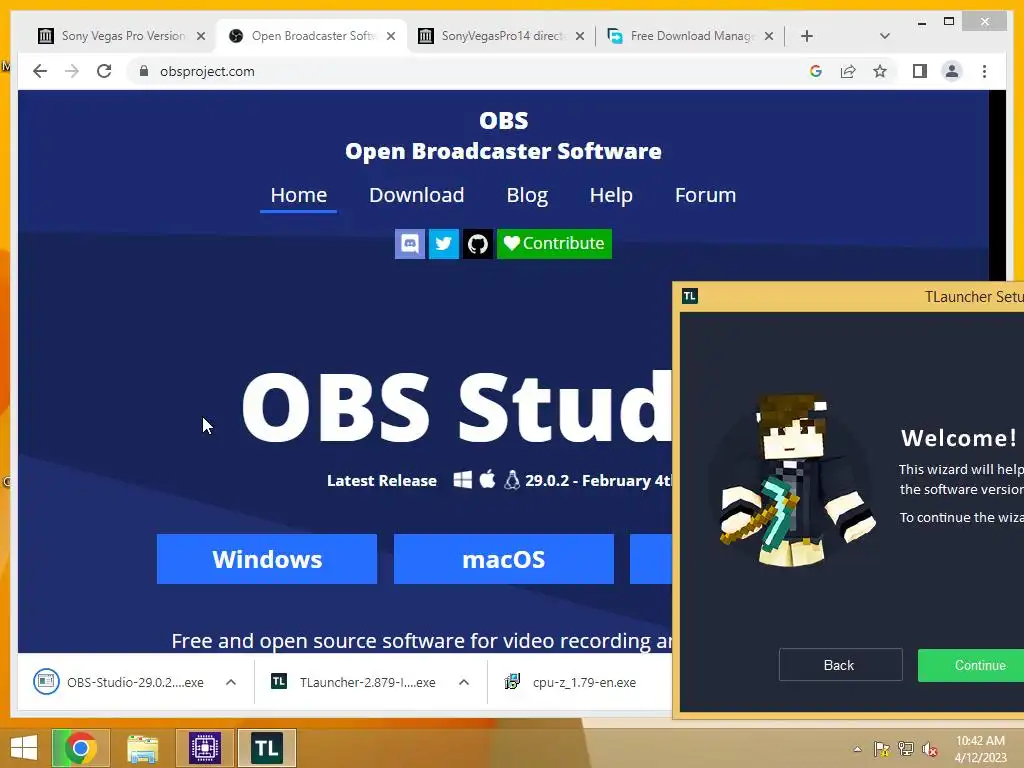
Task: Open the cpu-z_1.79-en.exe download
Action: pyautogui.click(x=570, y=682)
